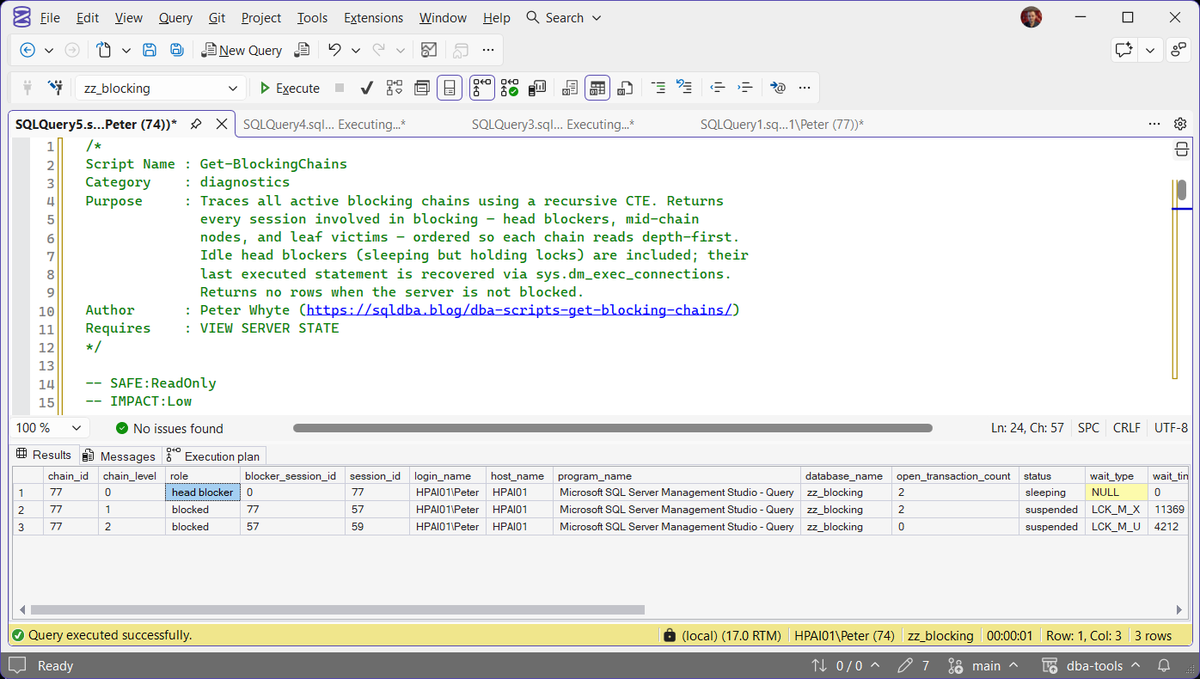Click the Save icon in the toolbar
This screenshot has height=679, width=1200.
pyautogui.click(x=149, y=50)
